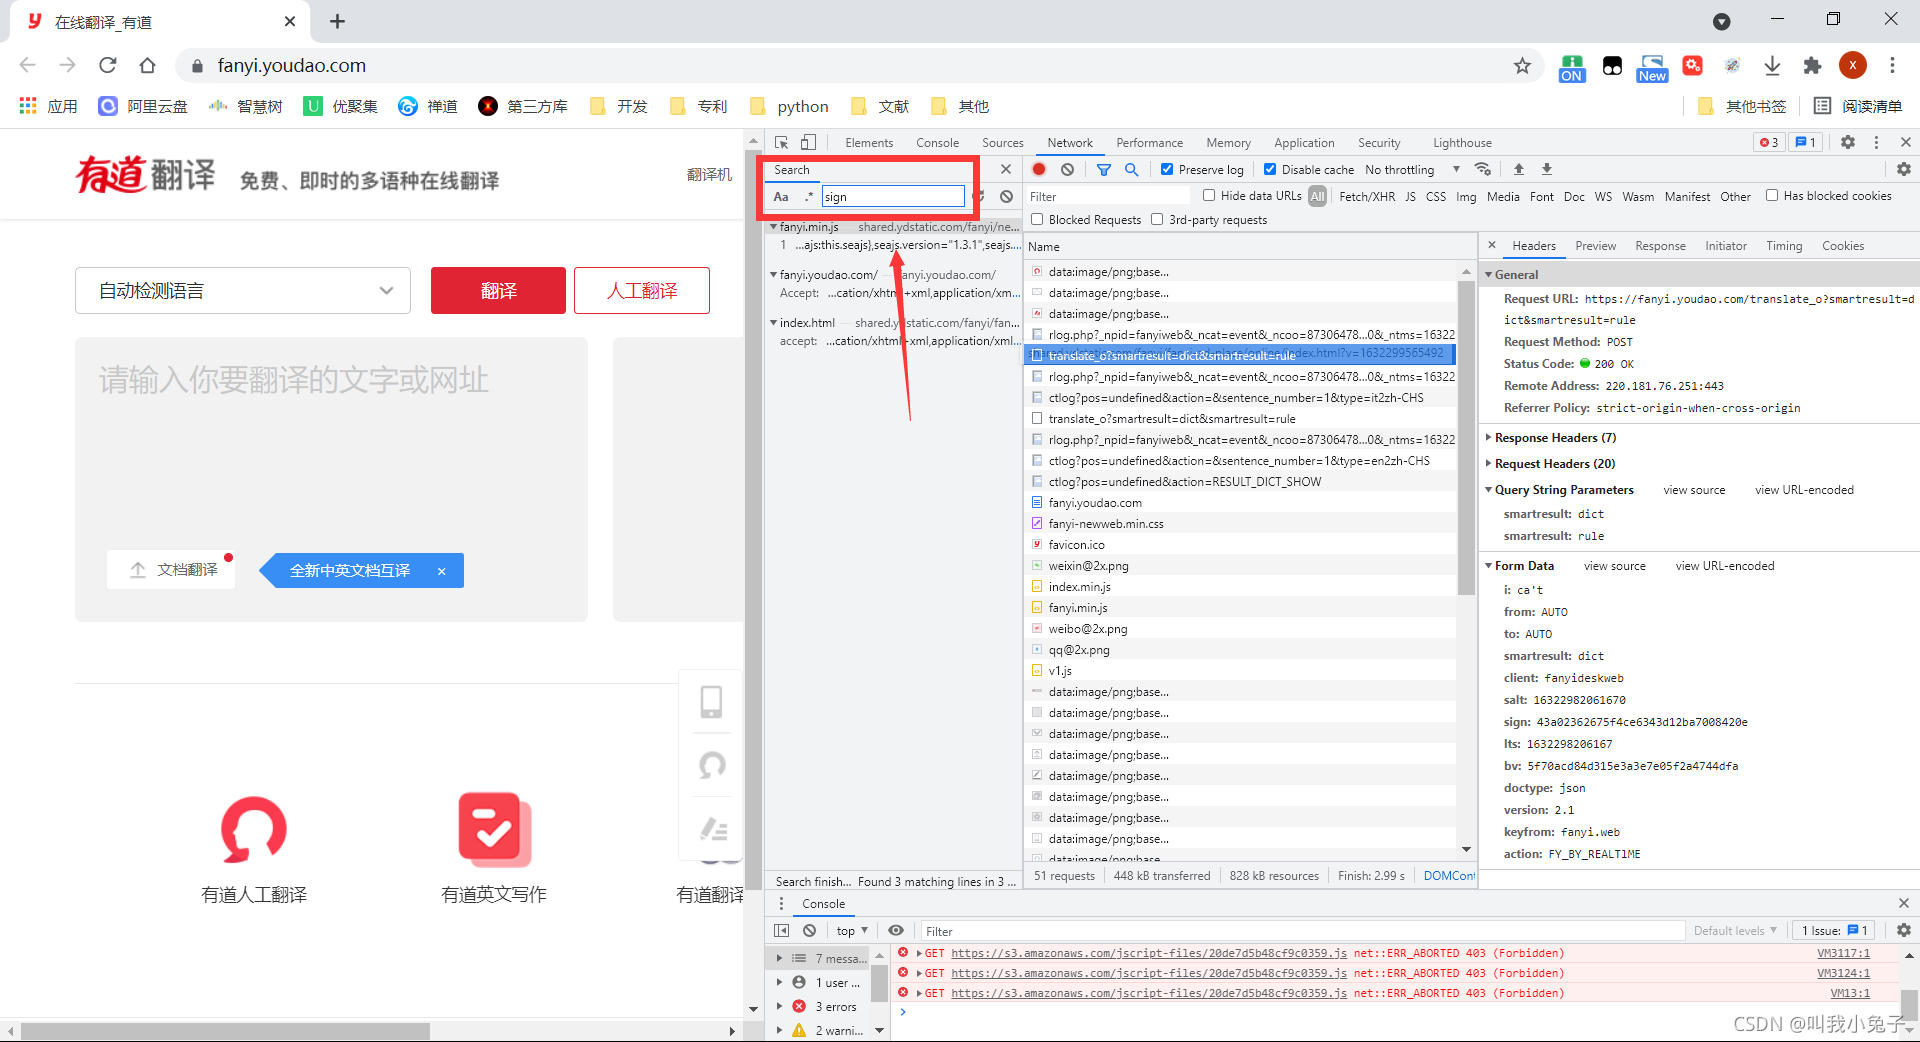Image resolution: width=1920 pixels, height=1042 pixels.
Task: Click the 人工翻译 button
Action: (642, 290)
